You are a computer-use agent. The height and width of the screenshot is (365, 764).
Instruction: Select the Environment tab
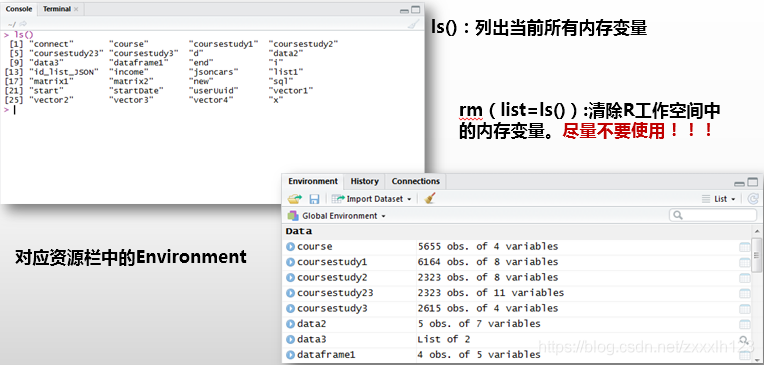point(313,181)
